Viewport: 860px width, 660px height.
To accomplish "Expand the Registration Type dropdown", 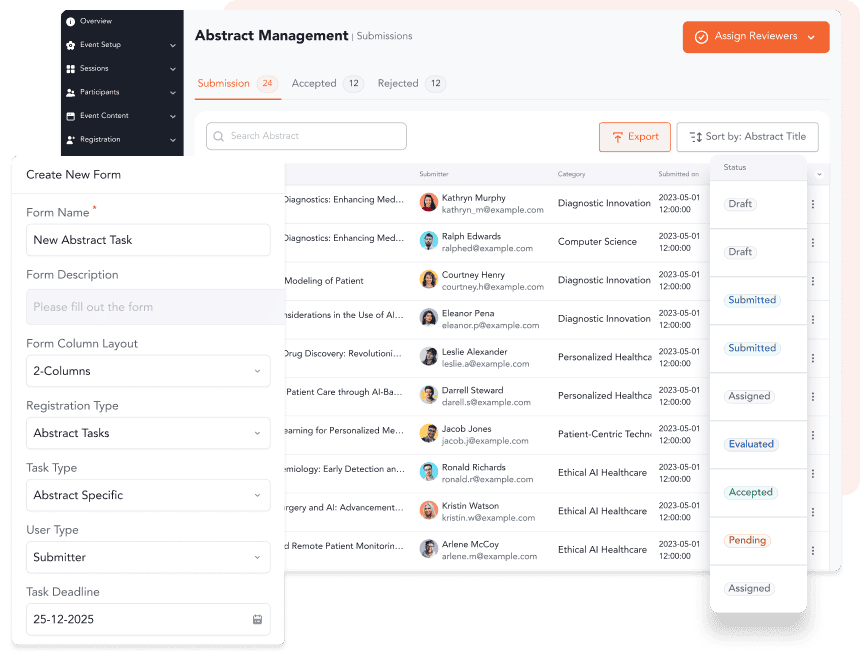I will 148,433.
